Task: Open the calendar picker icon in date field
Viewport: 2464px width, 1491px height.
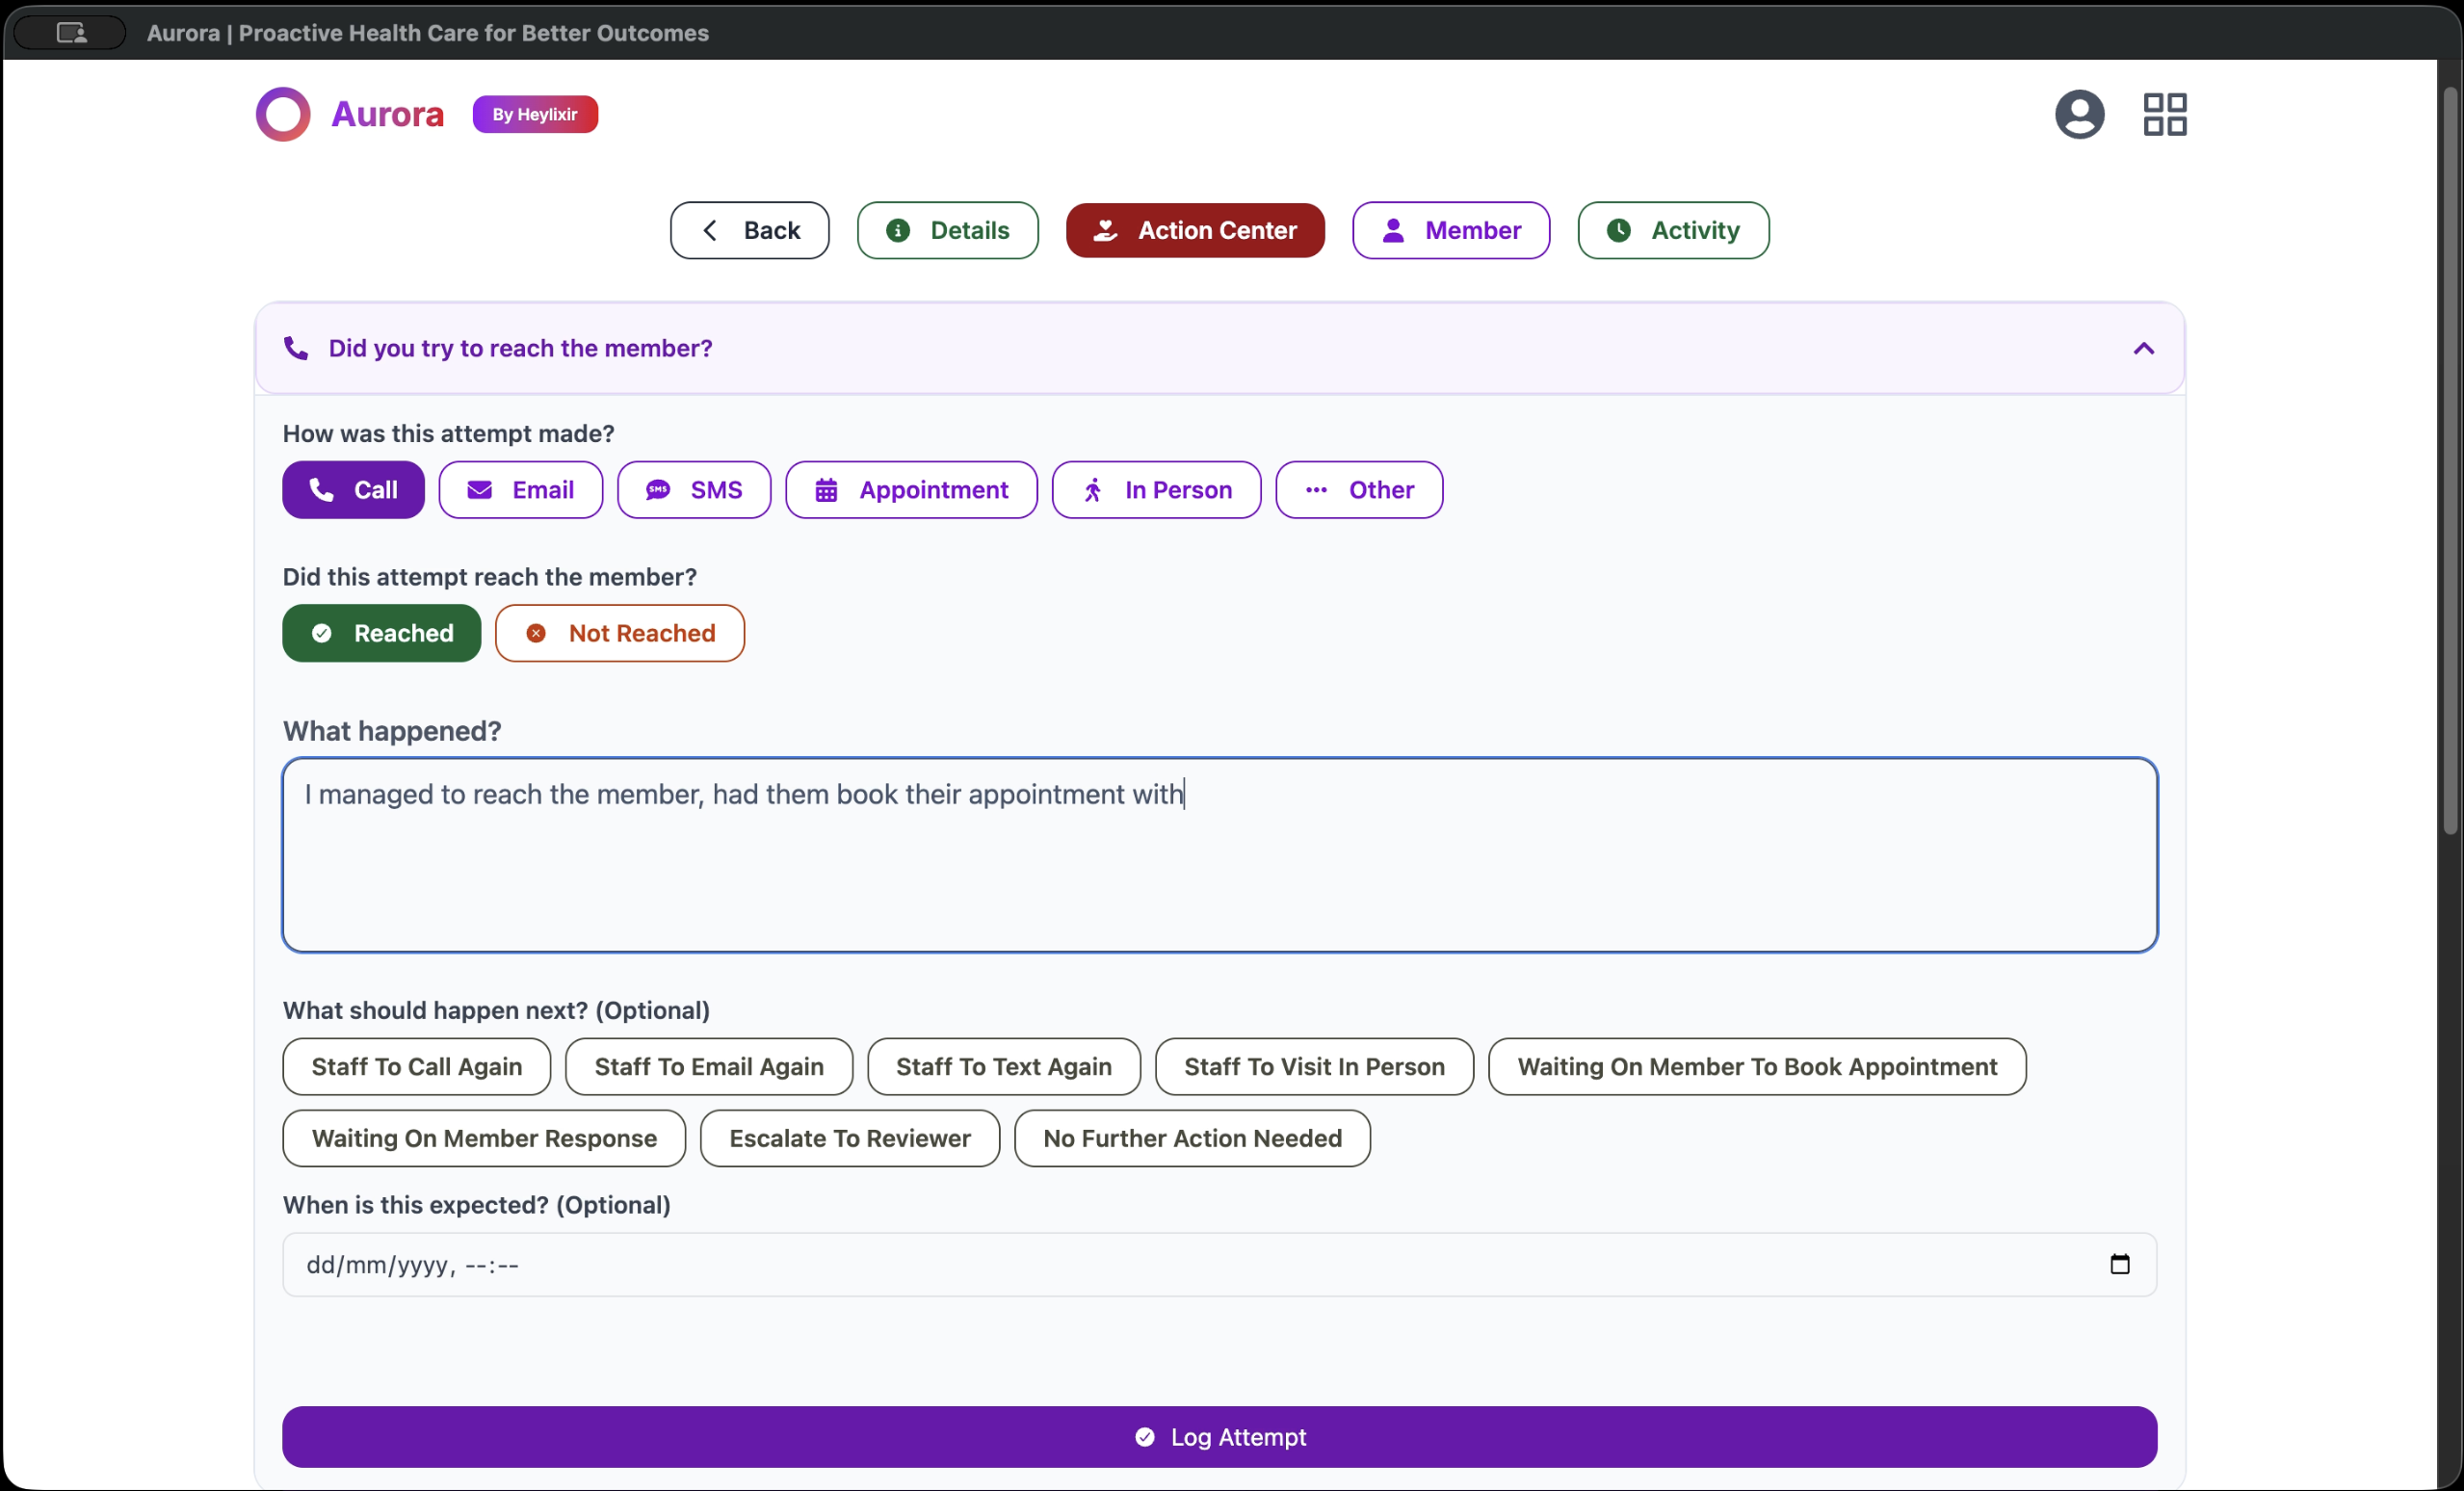Action: 2119,1264
